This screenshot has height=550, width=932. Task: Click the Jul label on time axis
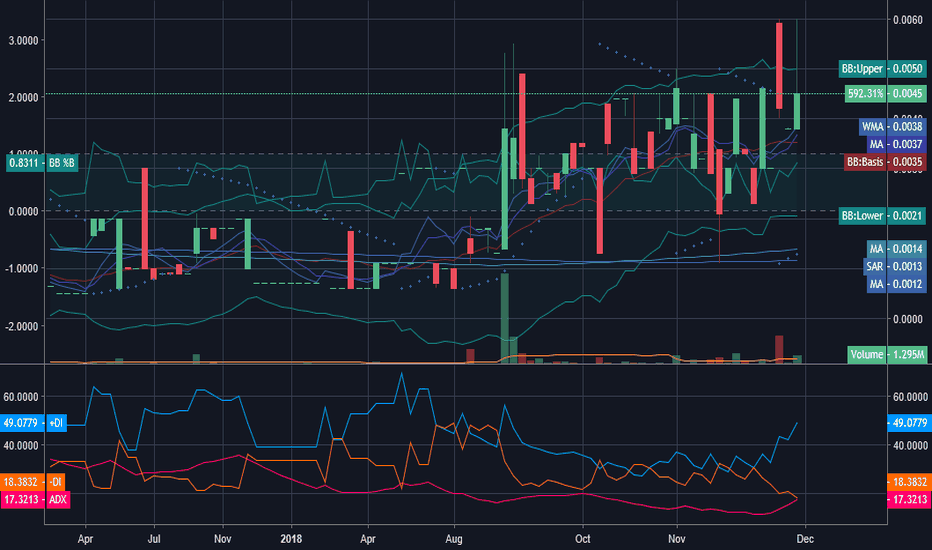[x=154, y=539]
